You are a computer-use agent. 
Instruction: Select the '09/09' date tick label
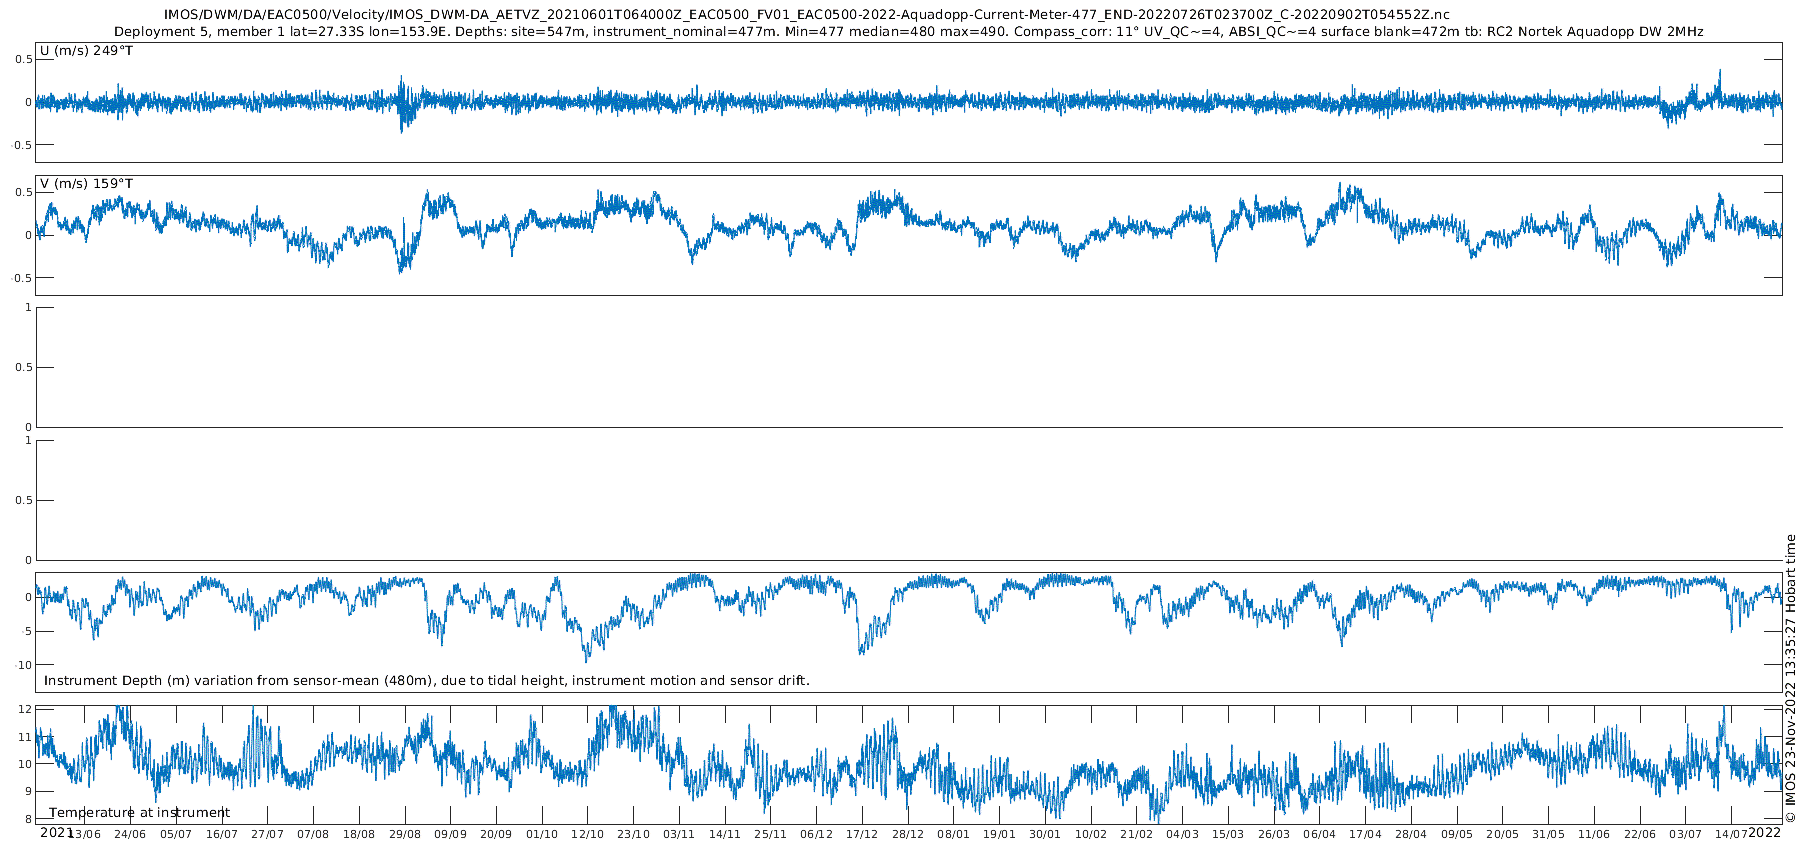[x=451, y=834]
